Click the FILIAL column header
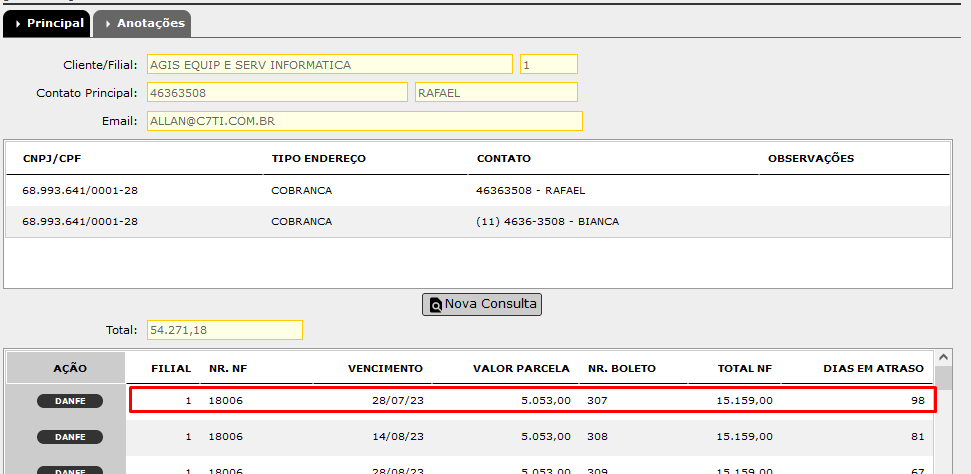 tap(172, 369)
